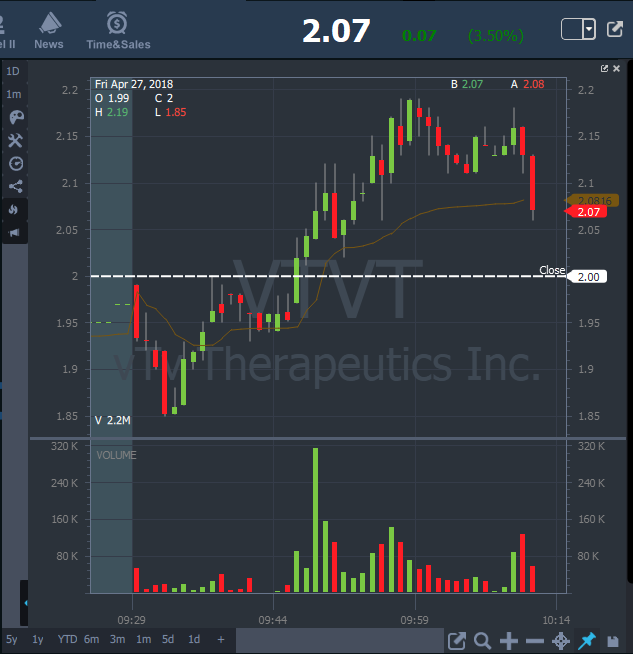Click the volume value V 2.2M
The image size is (633, 654).
point(113,420)
